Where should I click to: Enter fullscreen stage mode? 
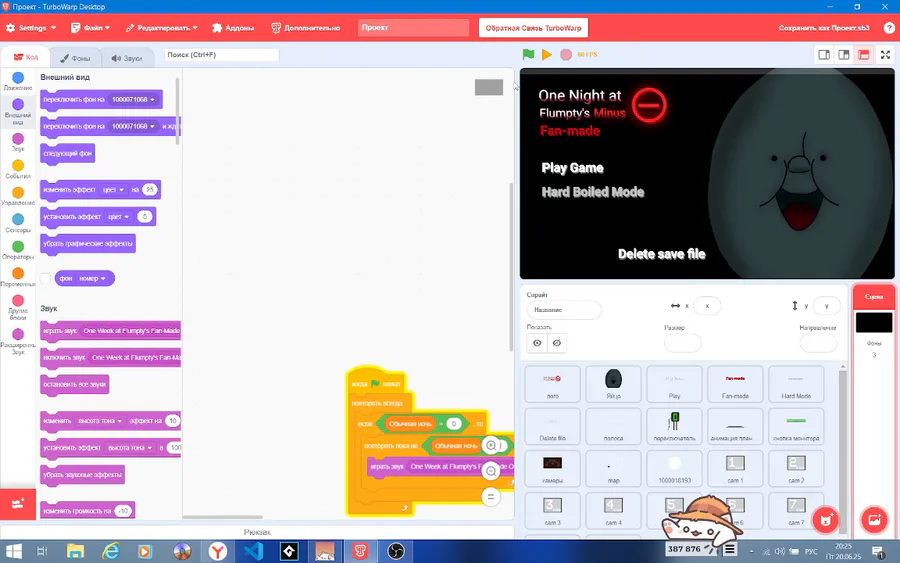pyautogui.click(x=885, y=55)
